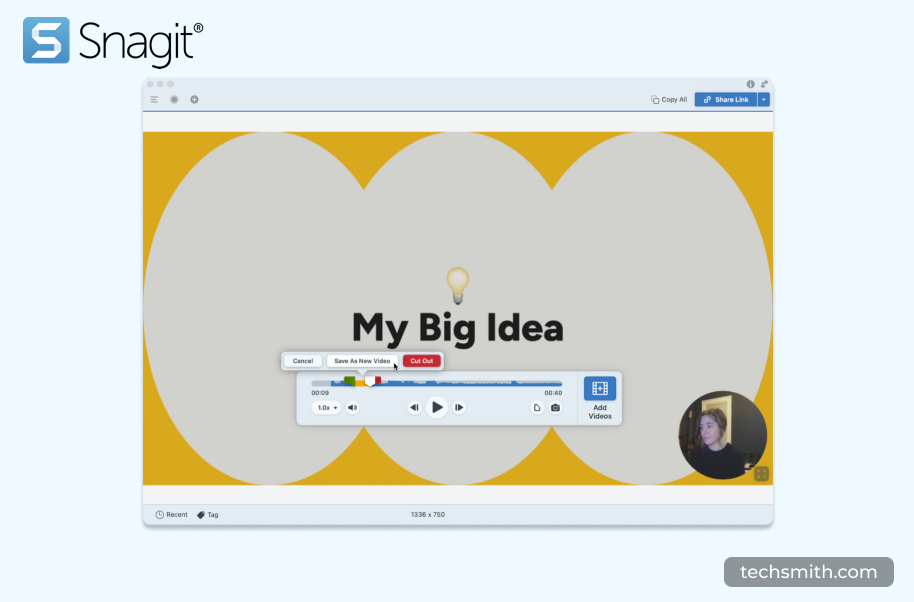Open the 1.0x playback speed dropdown
The image size is (914, 602).
pos(325,407)
